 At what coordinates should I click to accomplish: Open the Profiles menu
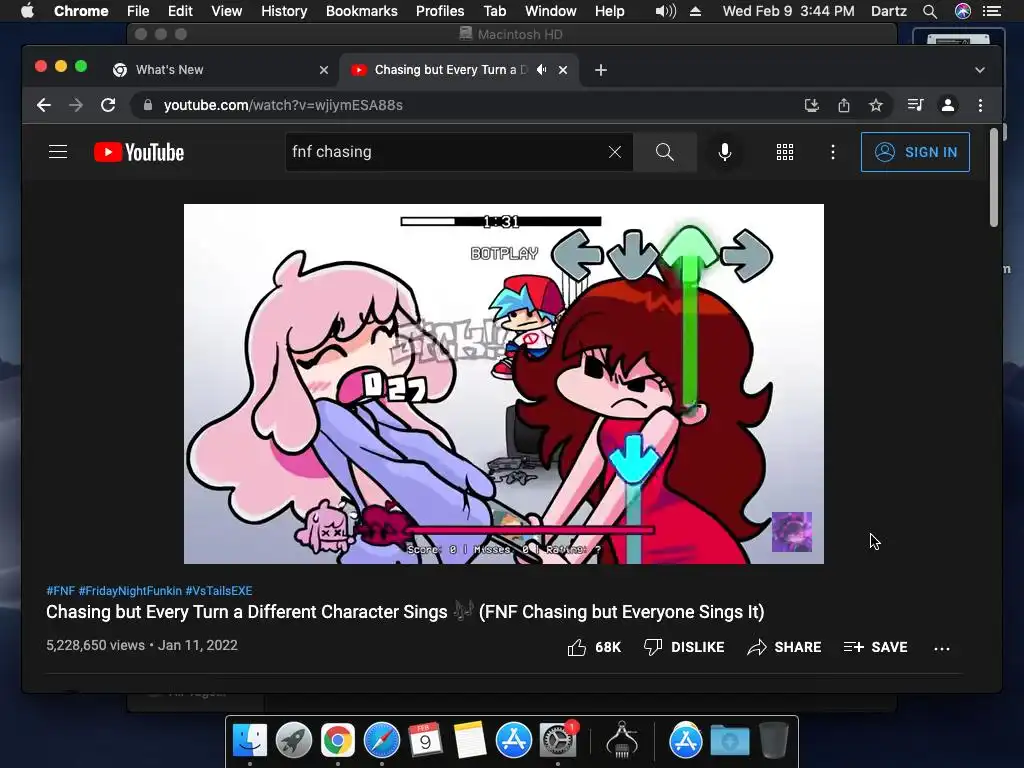tap(440, 11)
